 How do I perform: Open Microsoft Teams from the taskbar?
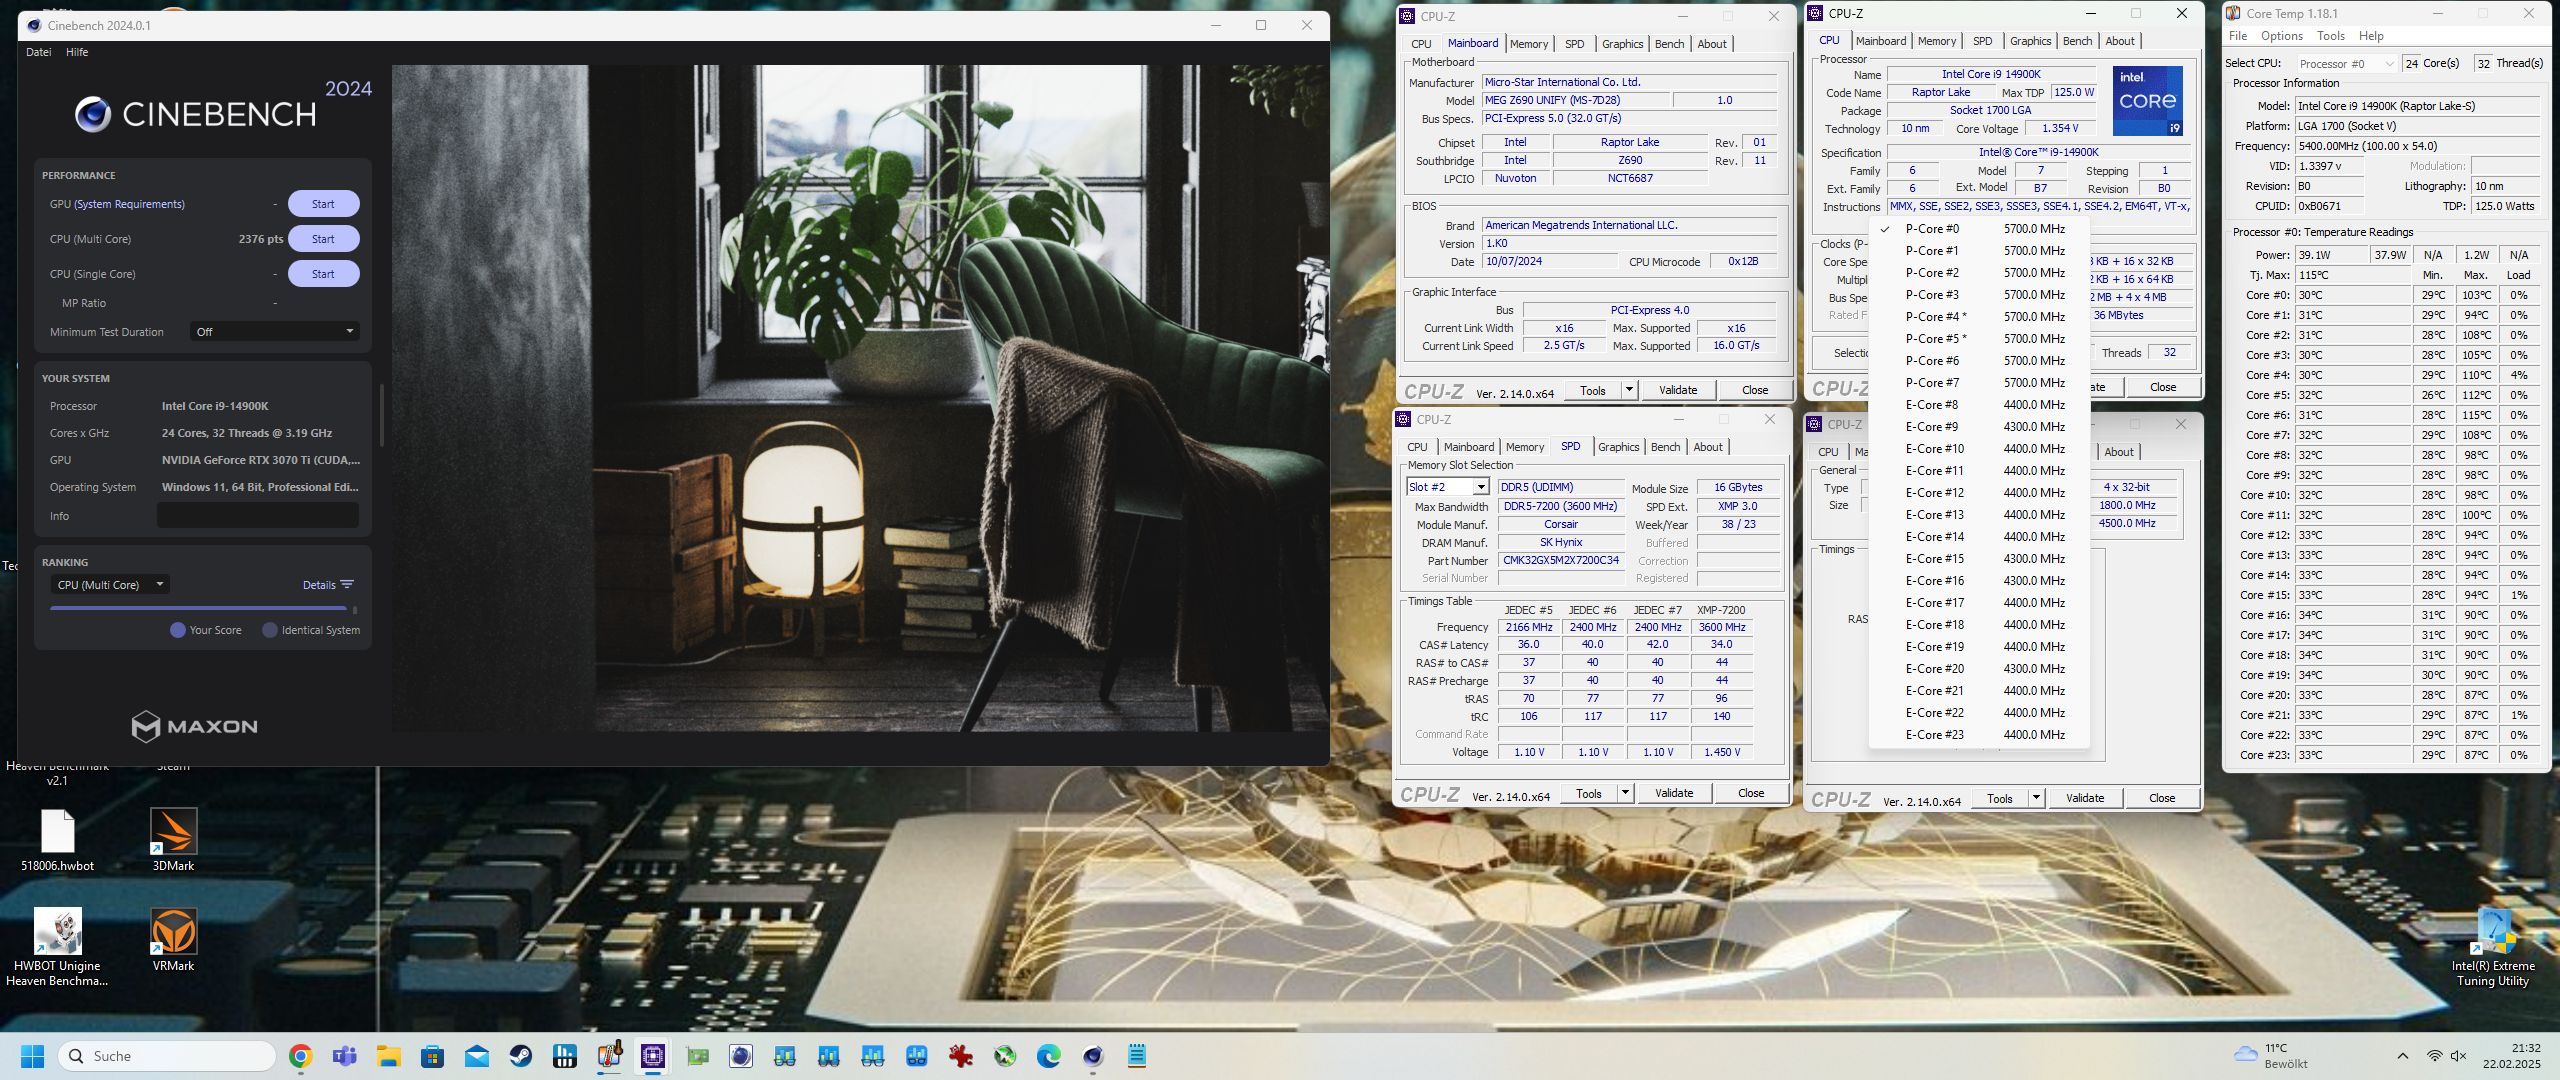(x=344, y=1056)
